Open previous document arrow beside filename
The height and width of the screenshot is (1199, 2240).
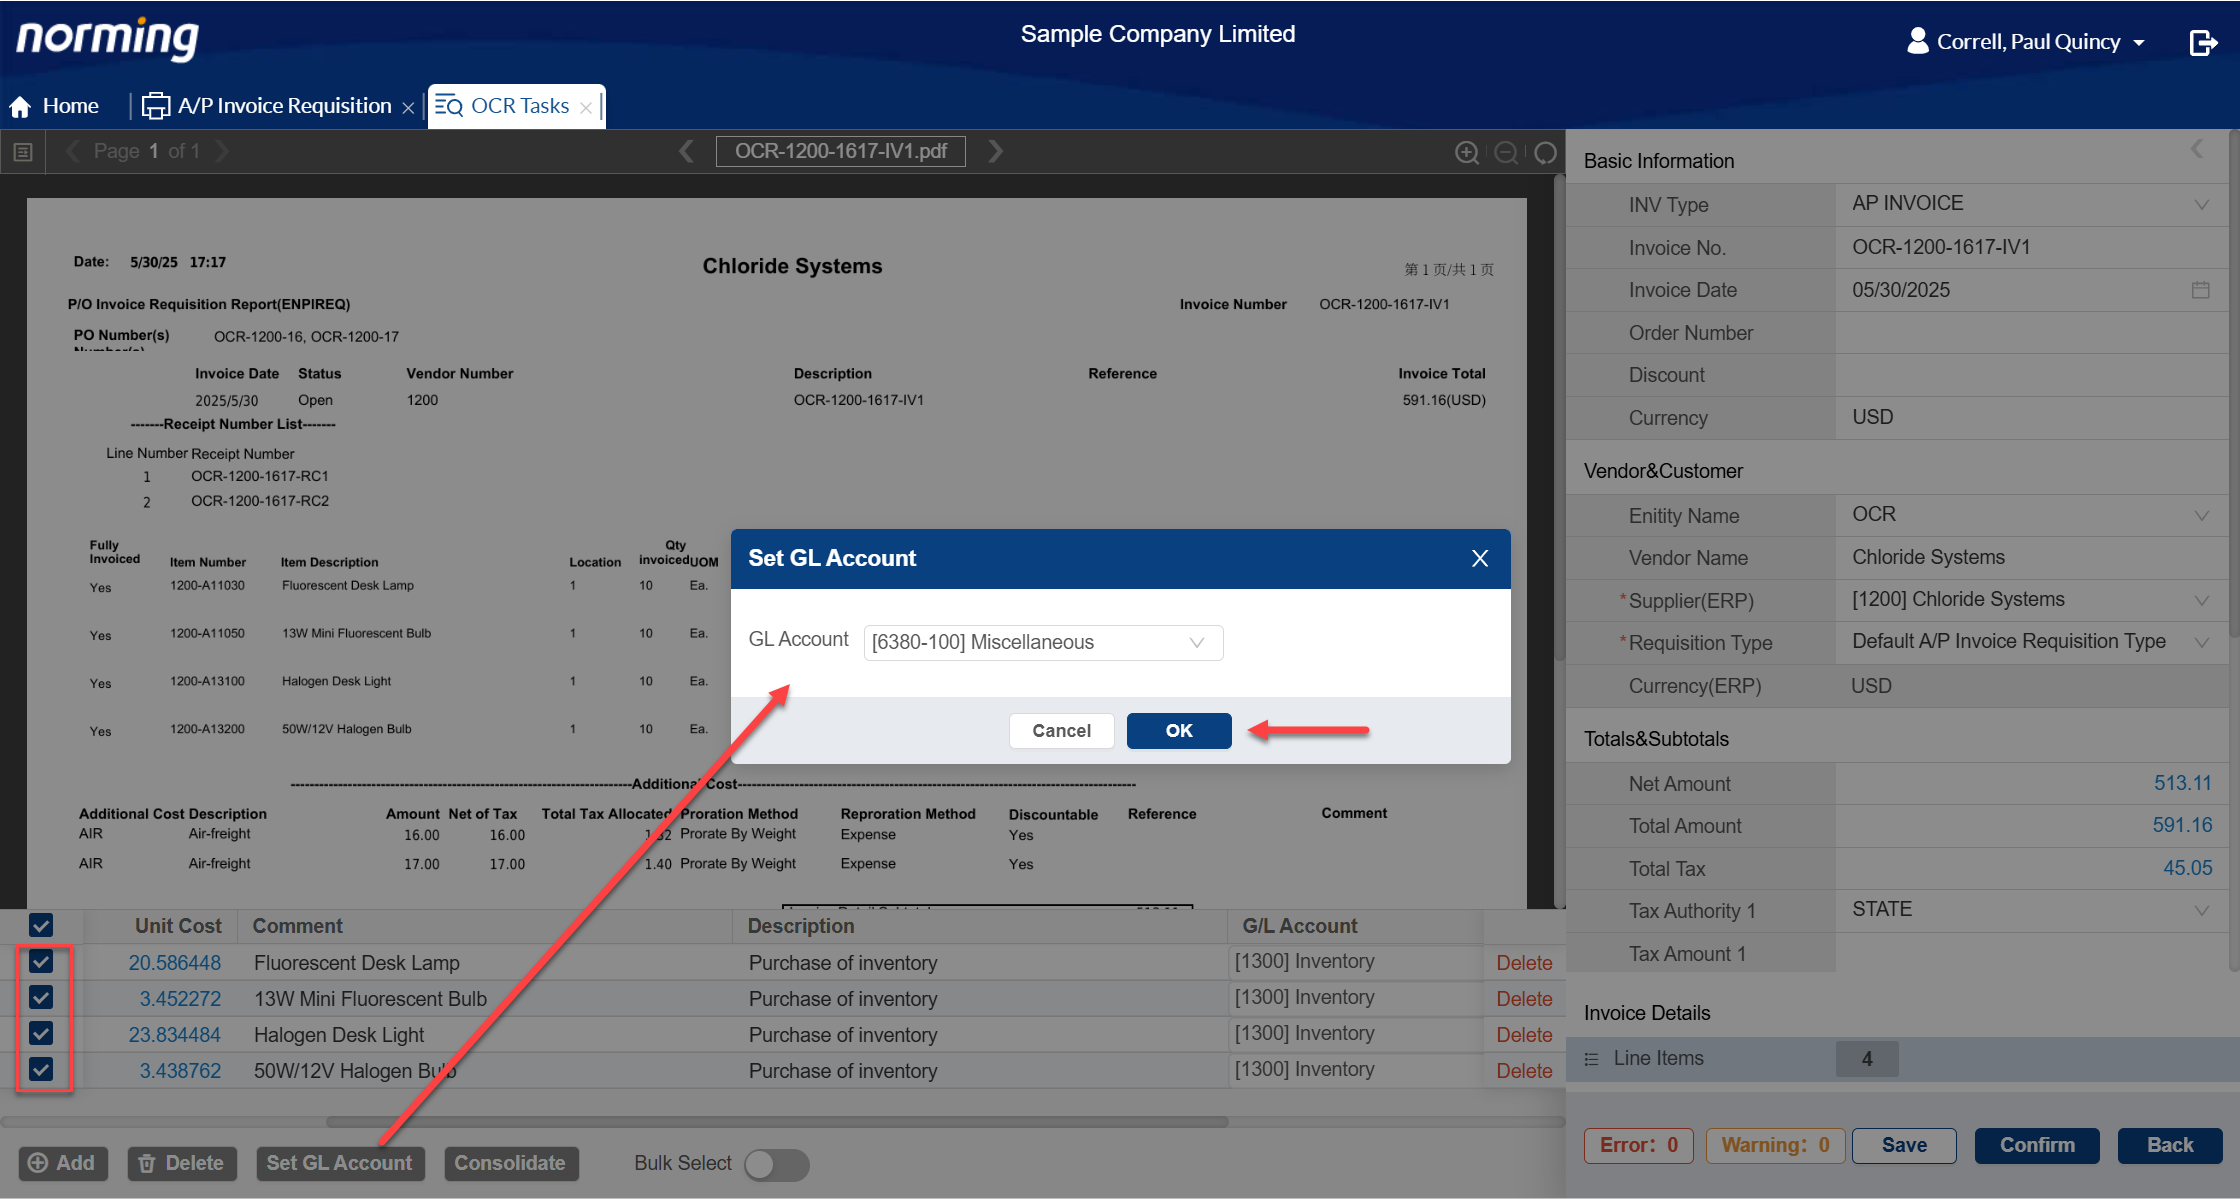click(x=686, y=151)
